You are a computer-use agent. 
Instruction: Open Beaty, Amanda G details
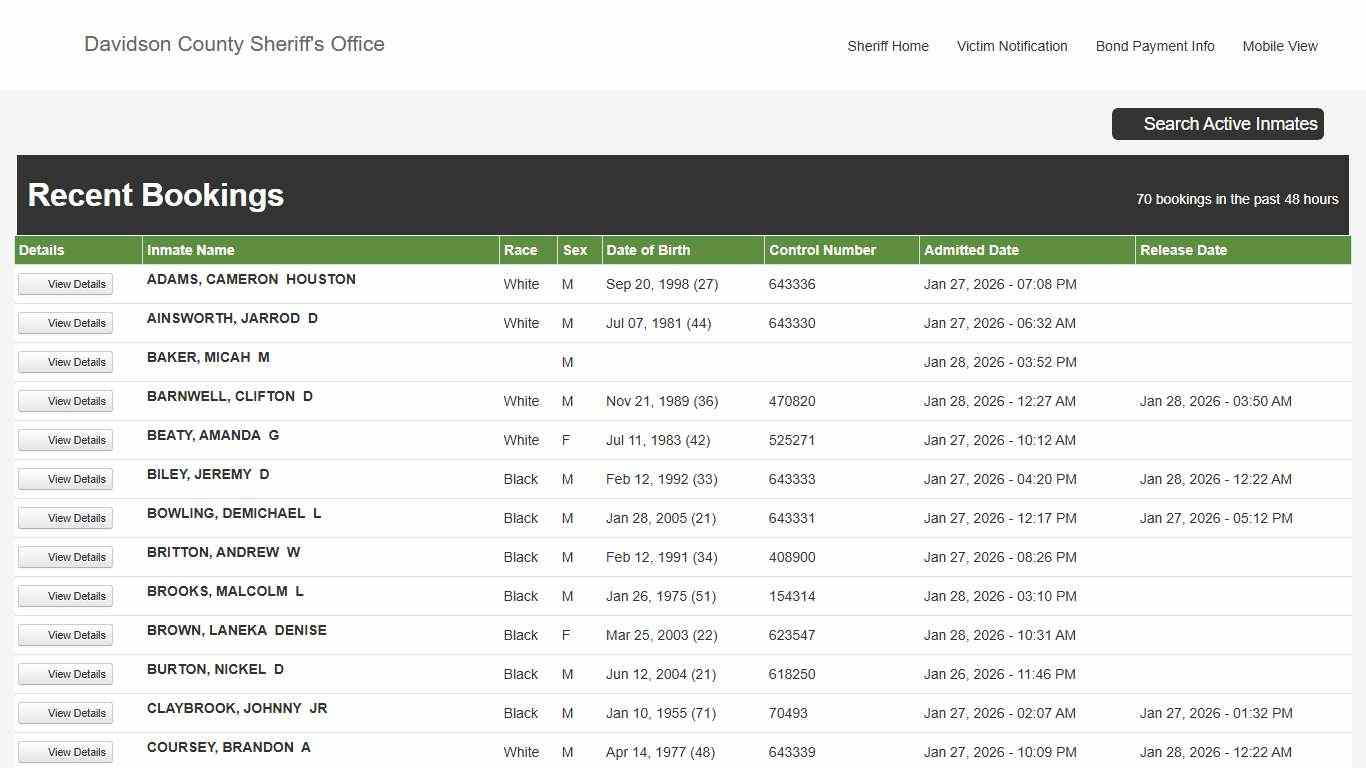[x=66, y=440]
